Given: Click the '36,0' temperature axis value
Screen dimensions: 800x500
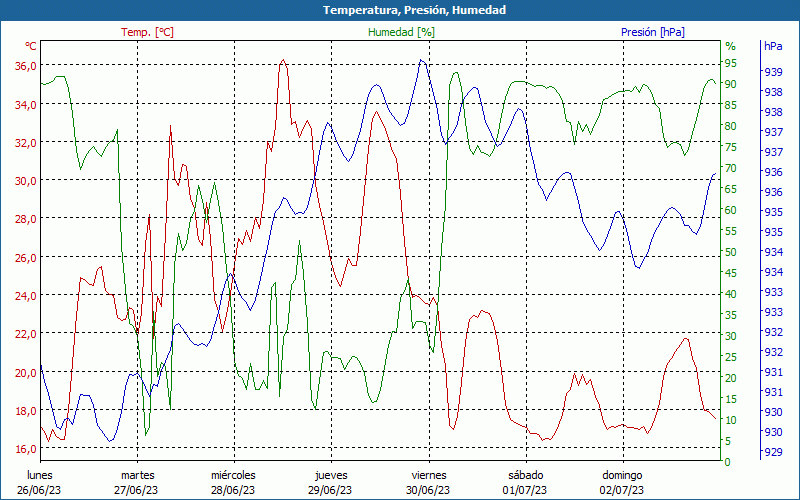Looking at the screenshot, I should pos(26,66).
